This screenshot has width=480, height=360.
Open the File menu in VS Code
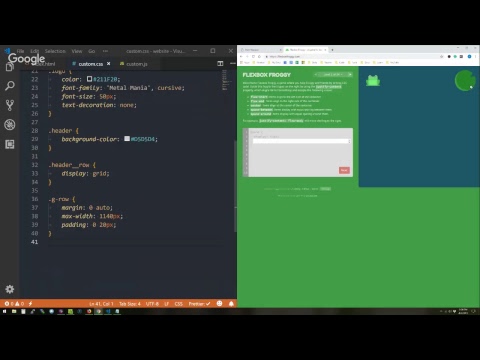click(20, 51)
